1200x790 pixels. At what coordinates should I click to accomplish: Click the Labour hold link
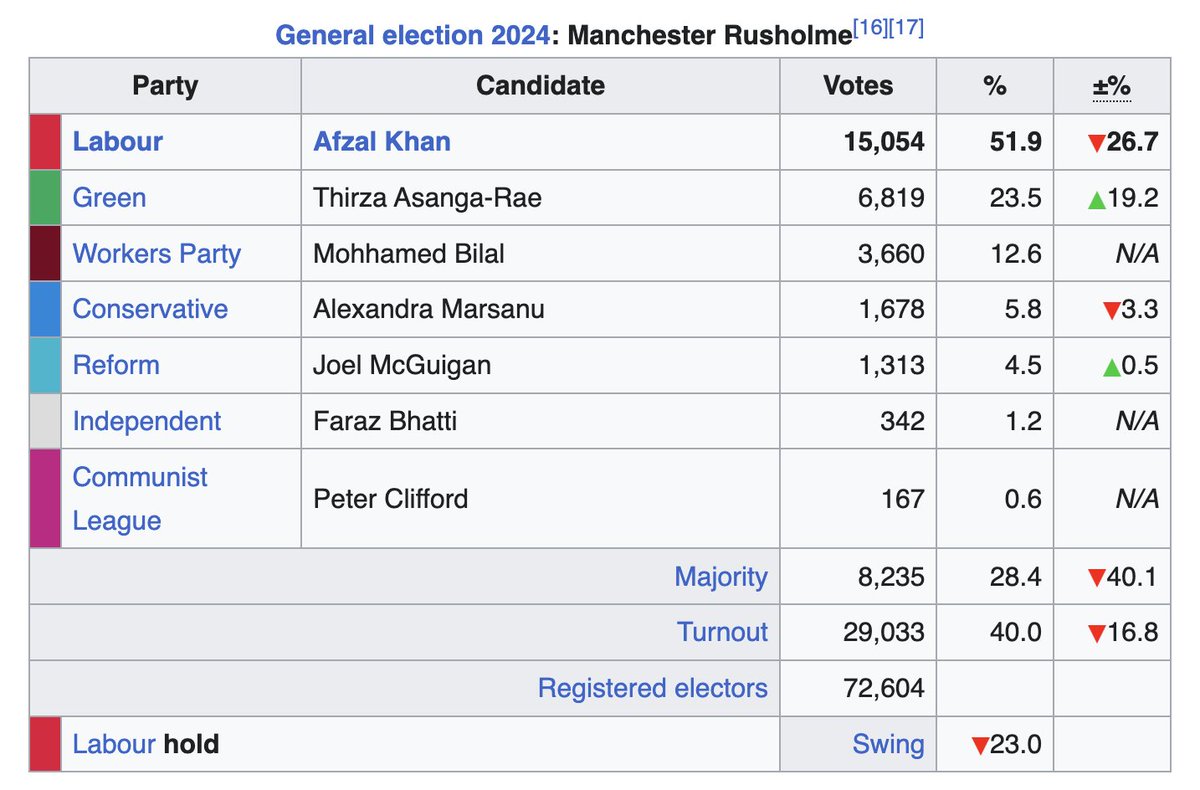pyautogui.click(x=114, y=744)
